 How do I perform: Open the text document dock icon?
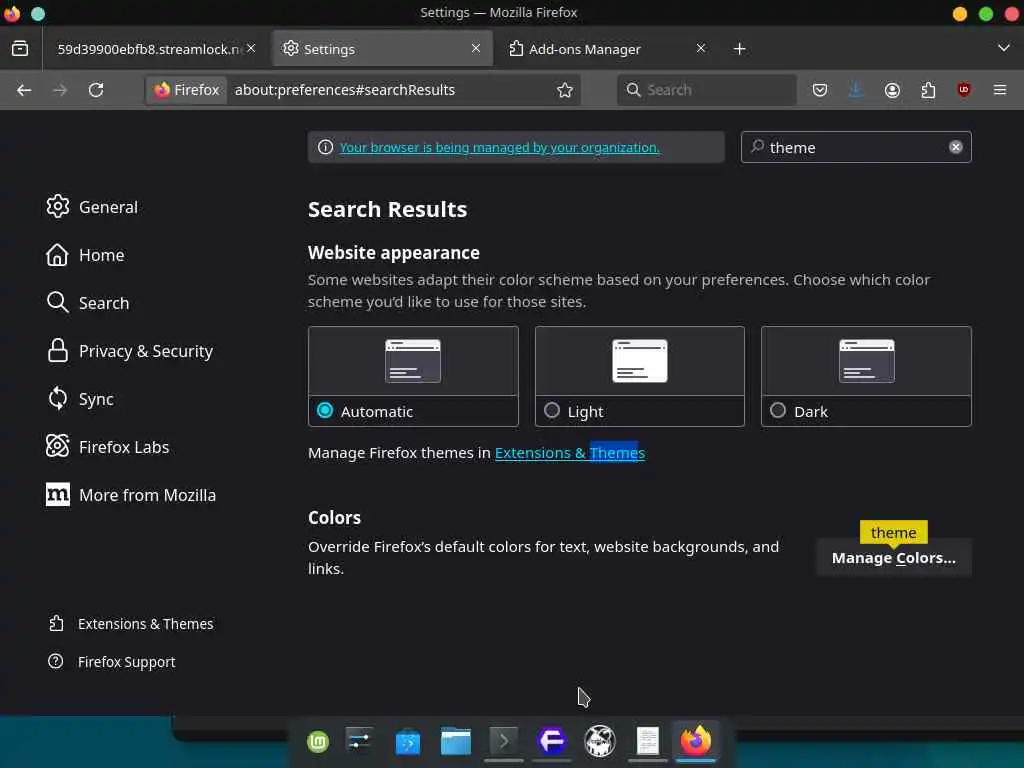pos(648,741)
